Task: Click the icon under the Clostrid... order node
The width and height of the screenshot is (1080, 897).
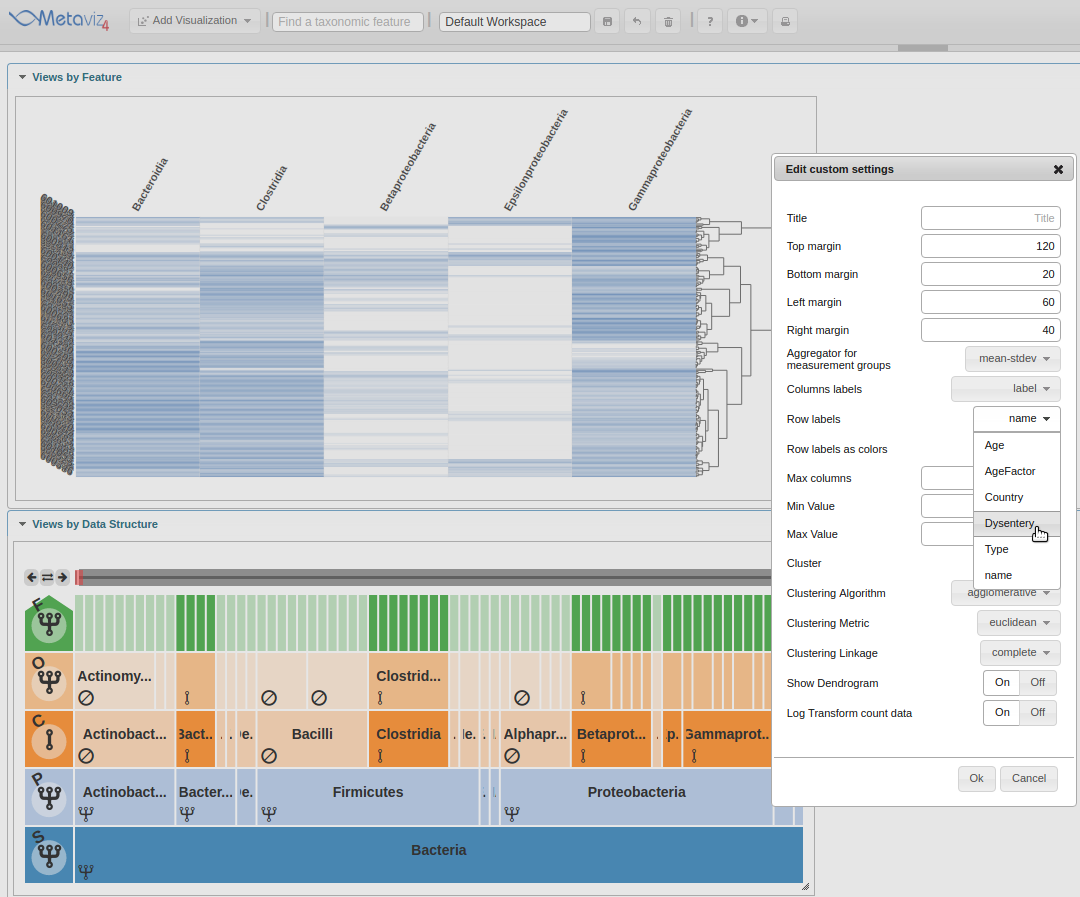Action: 380,698
